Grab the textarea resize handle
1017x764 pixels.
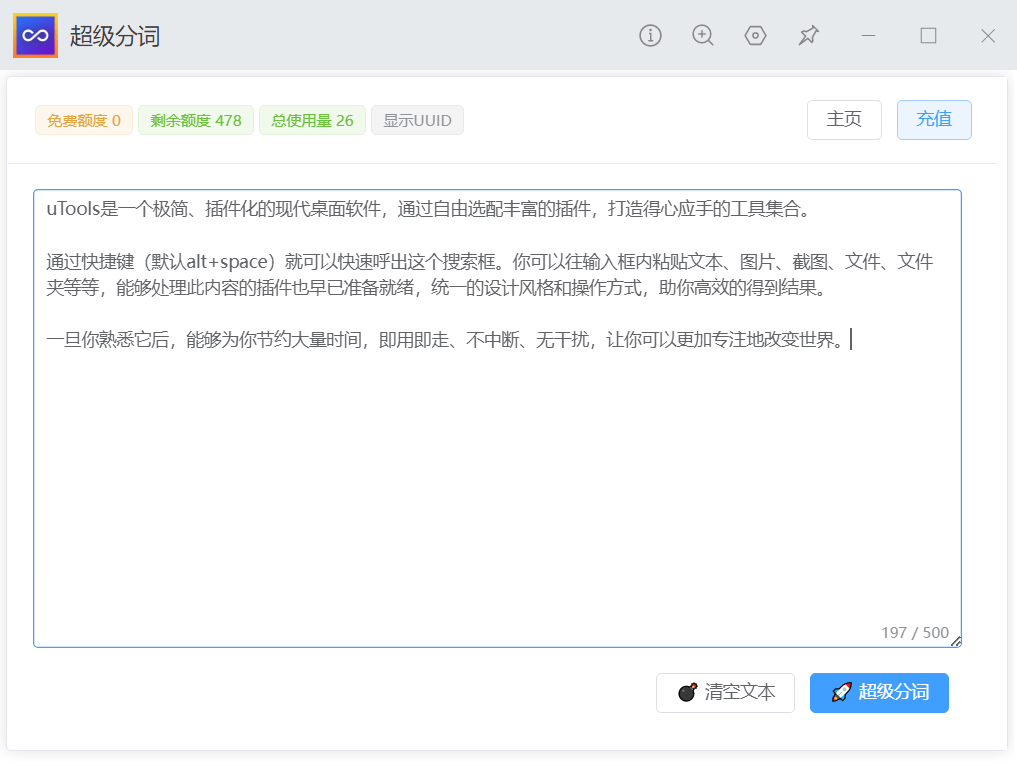(955, 641)
